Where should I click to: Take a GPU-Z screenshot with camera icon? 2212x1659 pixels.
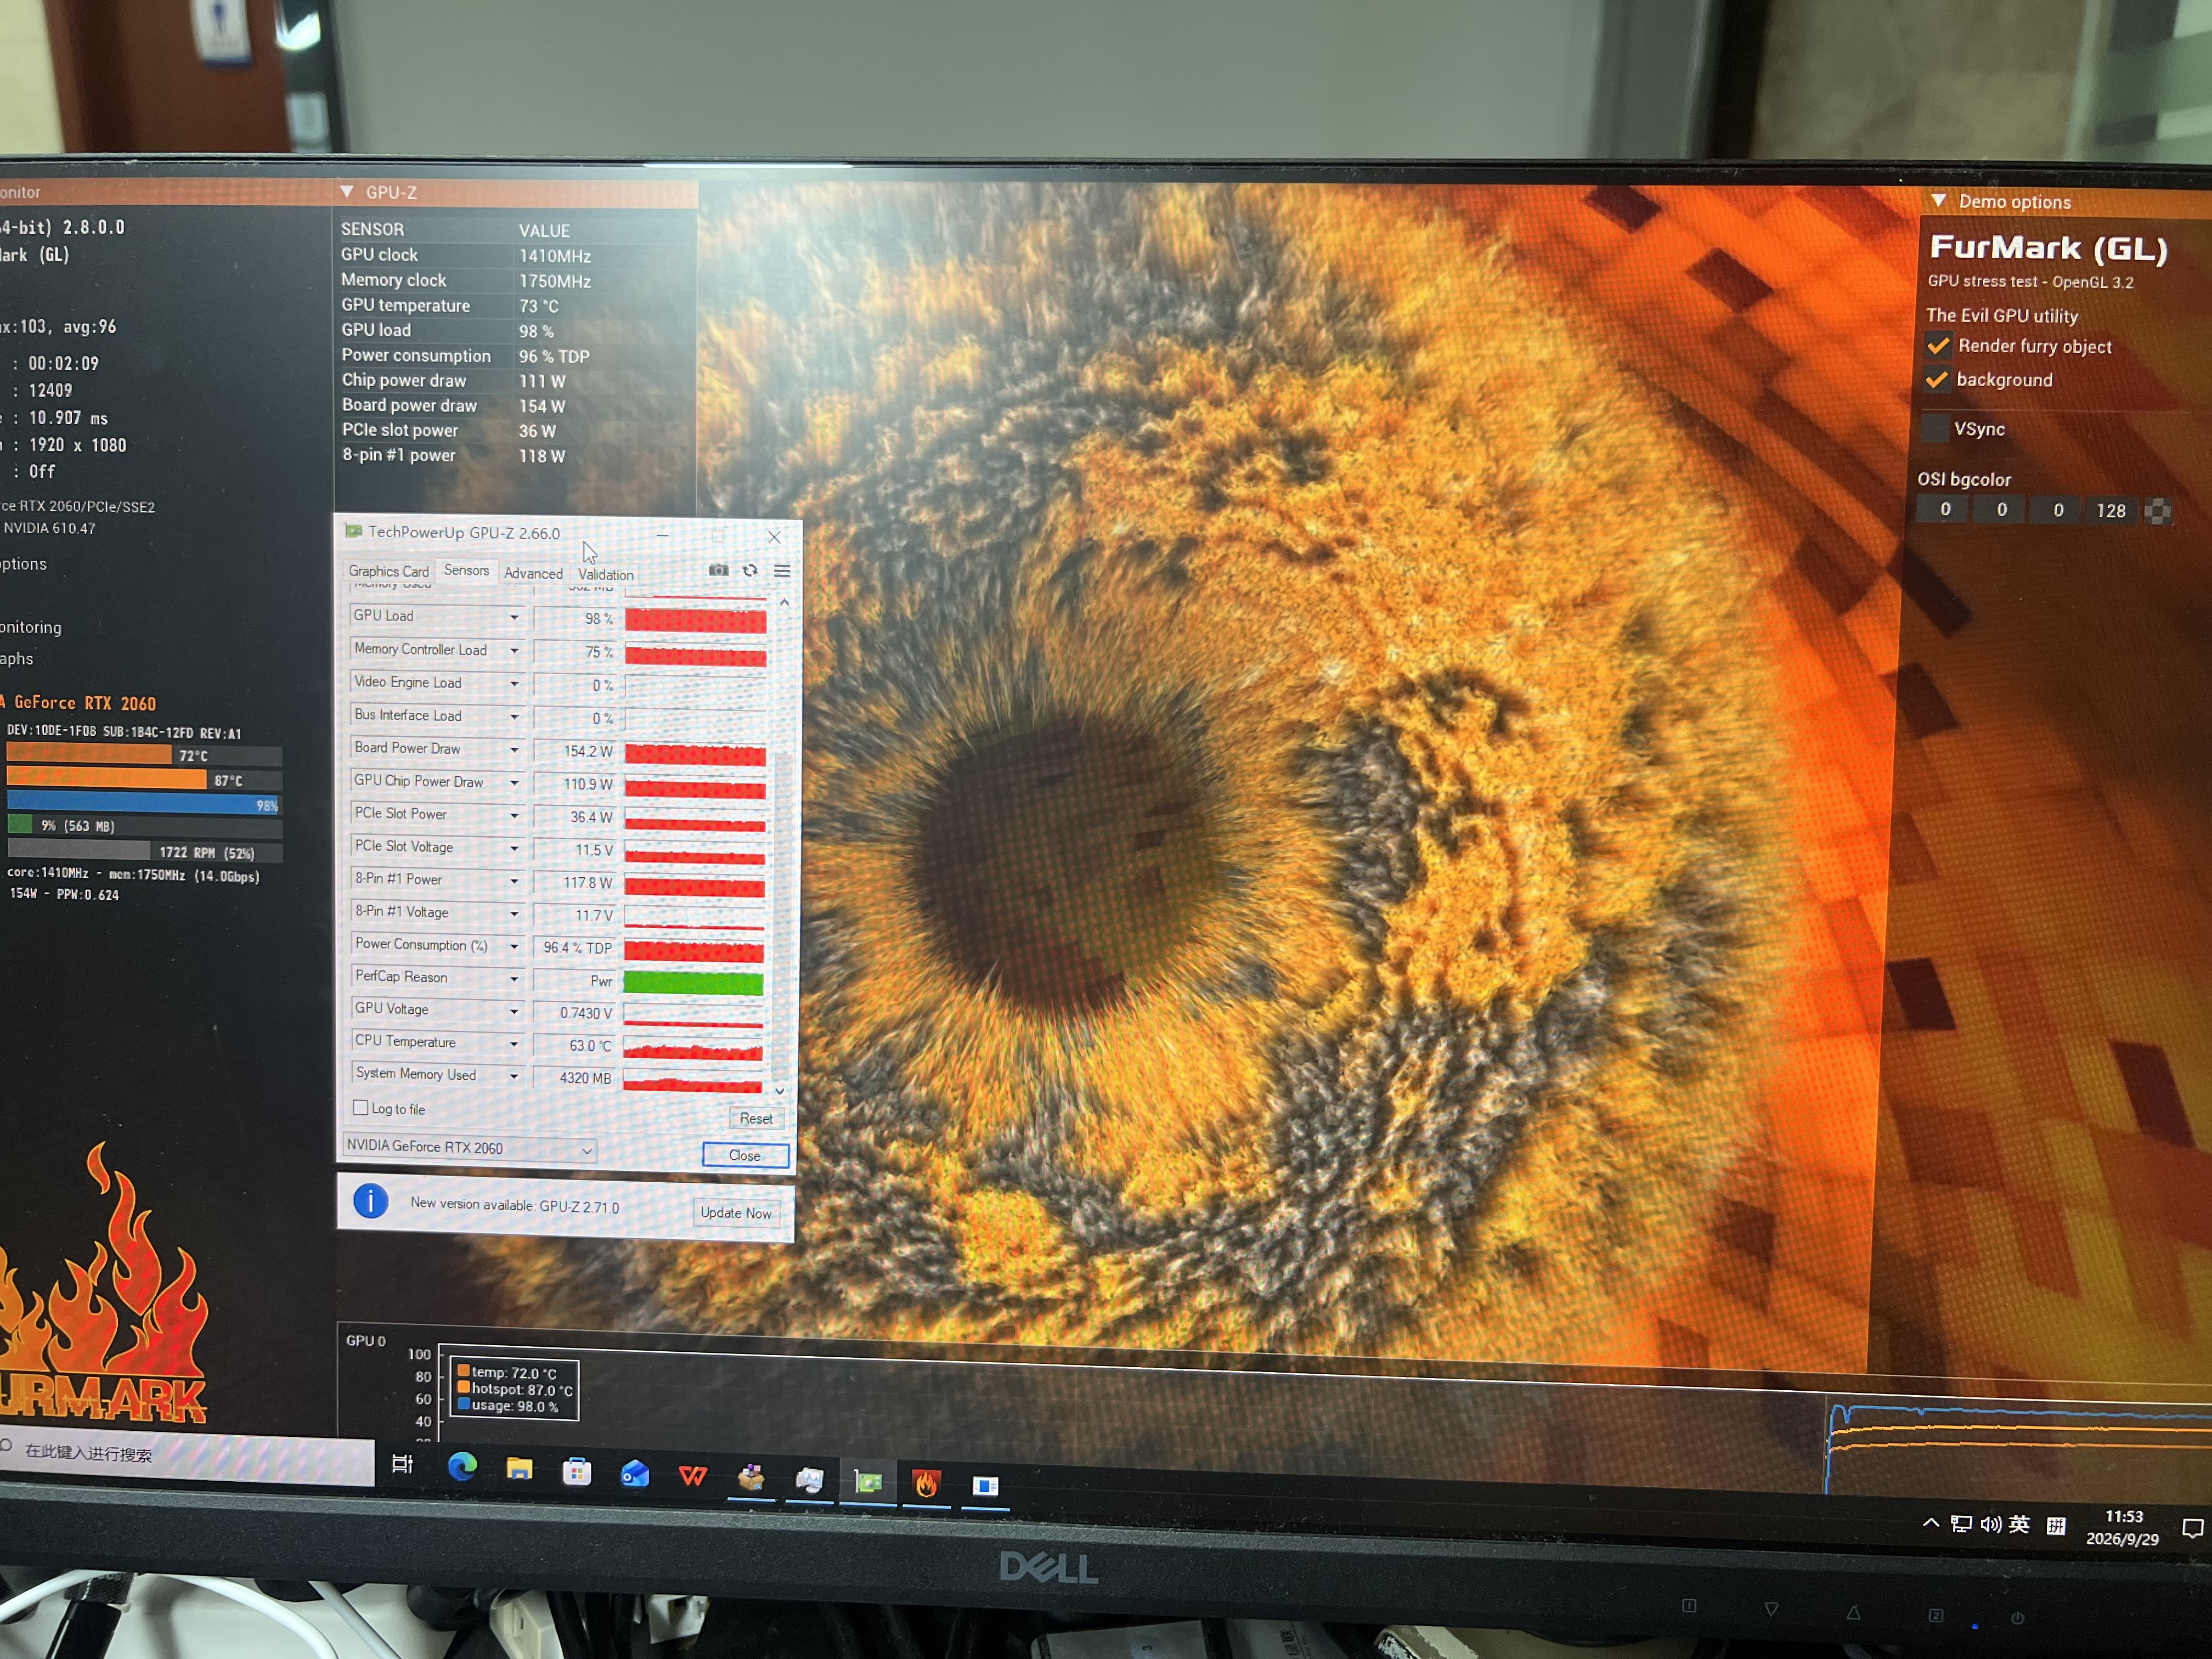(718, 570)
